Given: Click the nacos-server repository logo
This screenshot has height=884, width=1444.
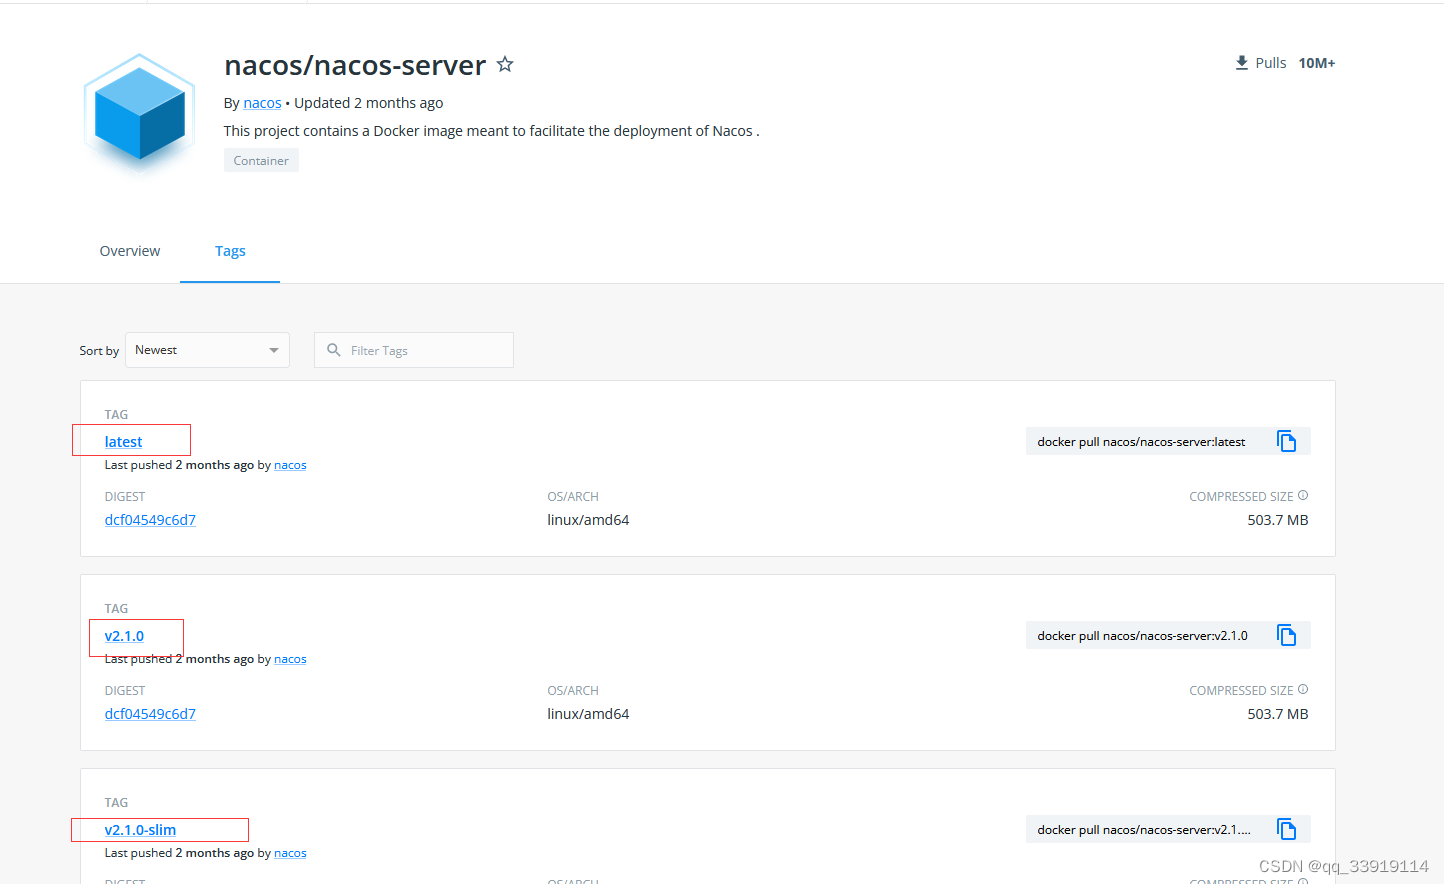Looking at the screenshot, I should [x=138, y=113].
